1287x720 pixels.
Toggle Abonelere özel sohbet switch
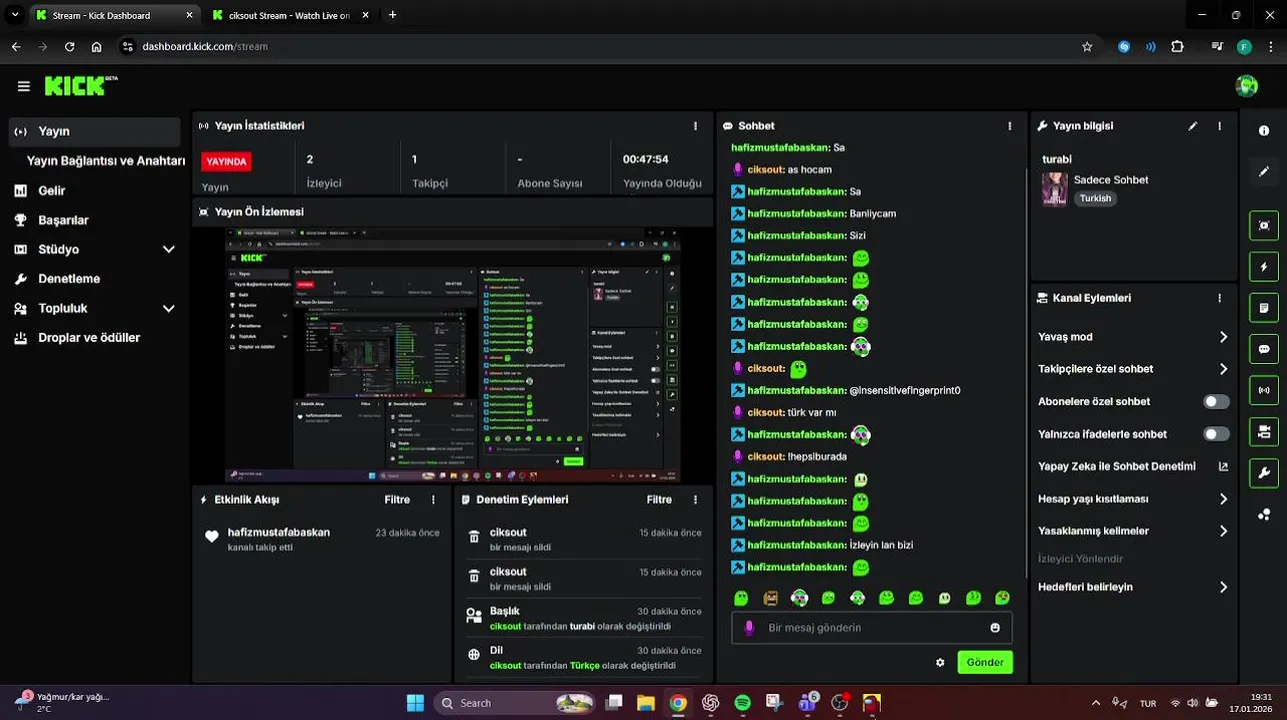coord(1216,401)
